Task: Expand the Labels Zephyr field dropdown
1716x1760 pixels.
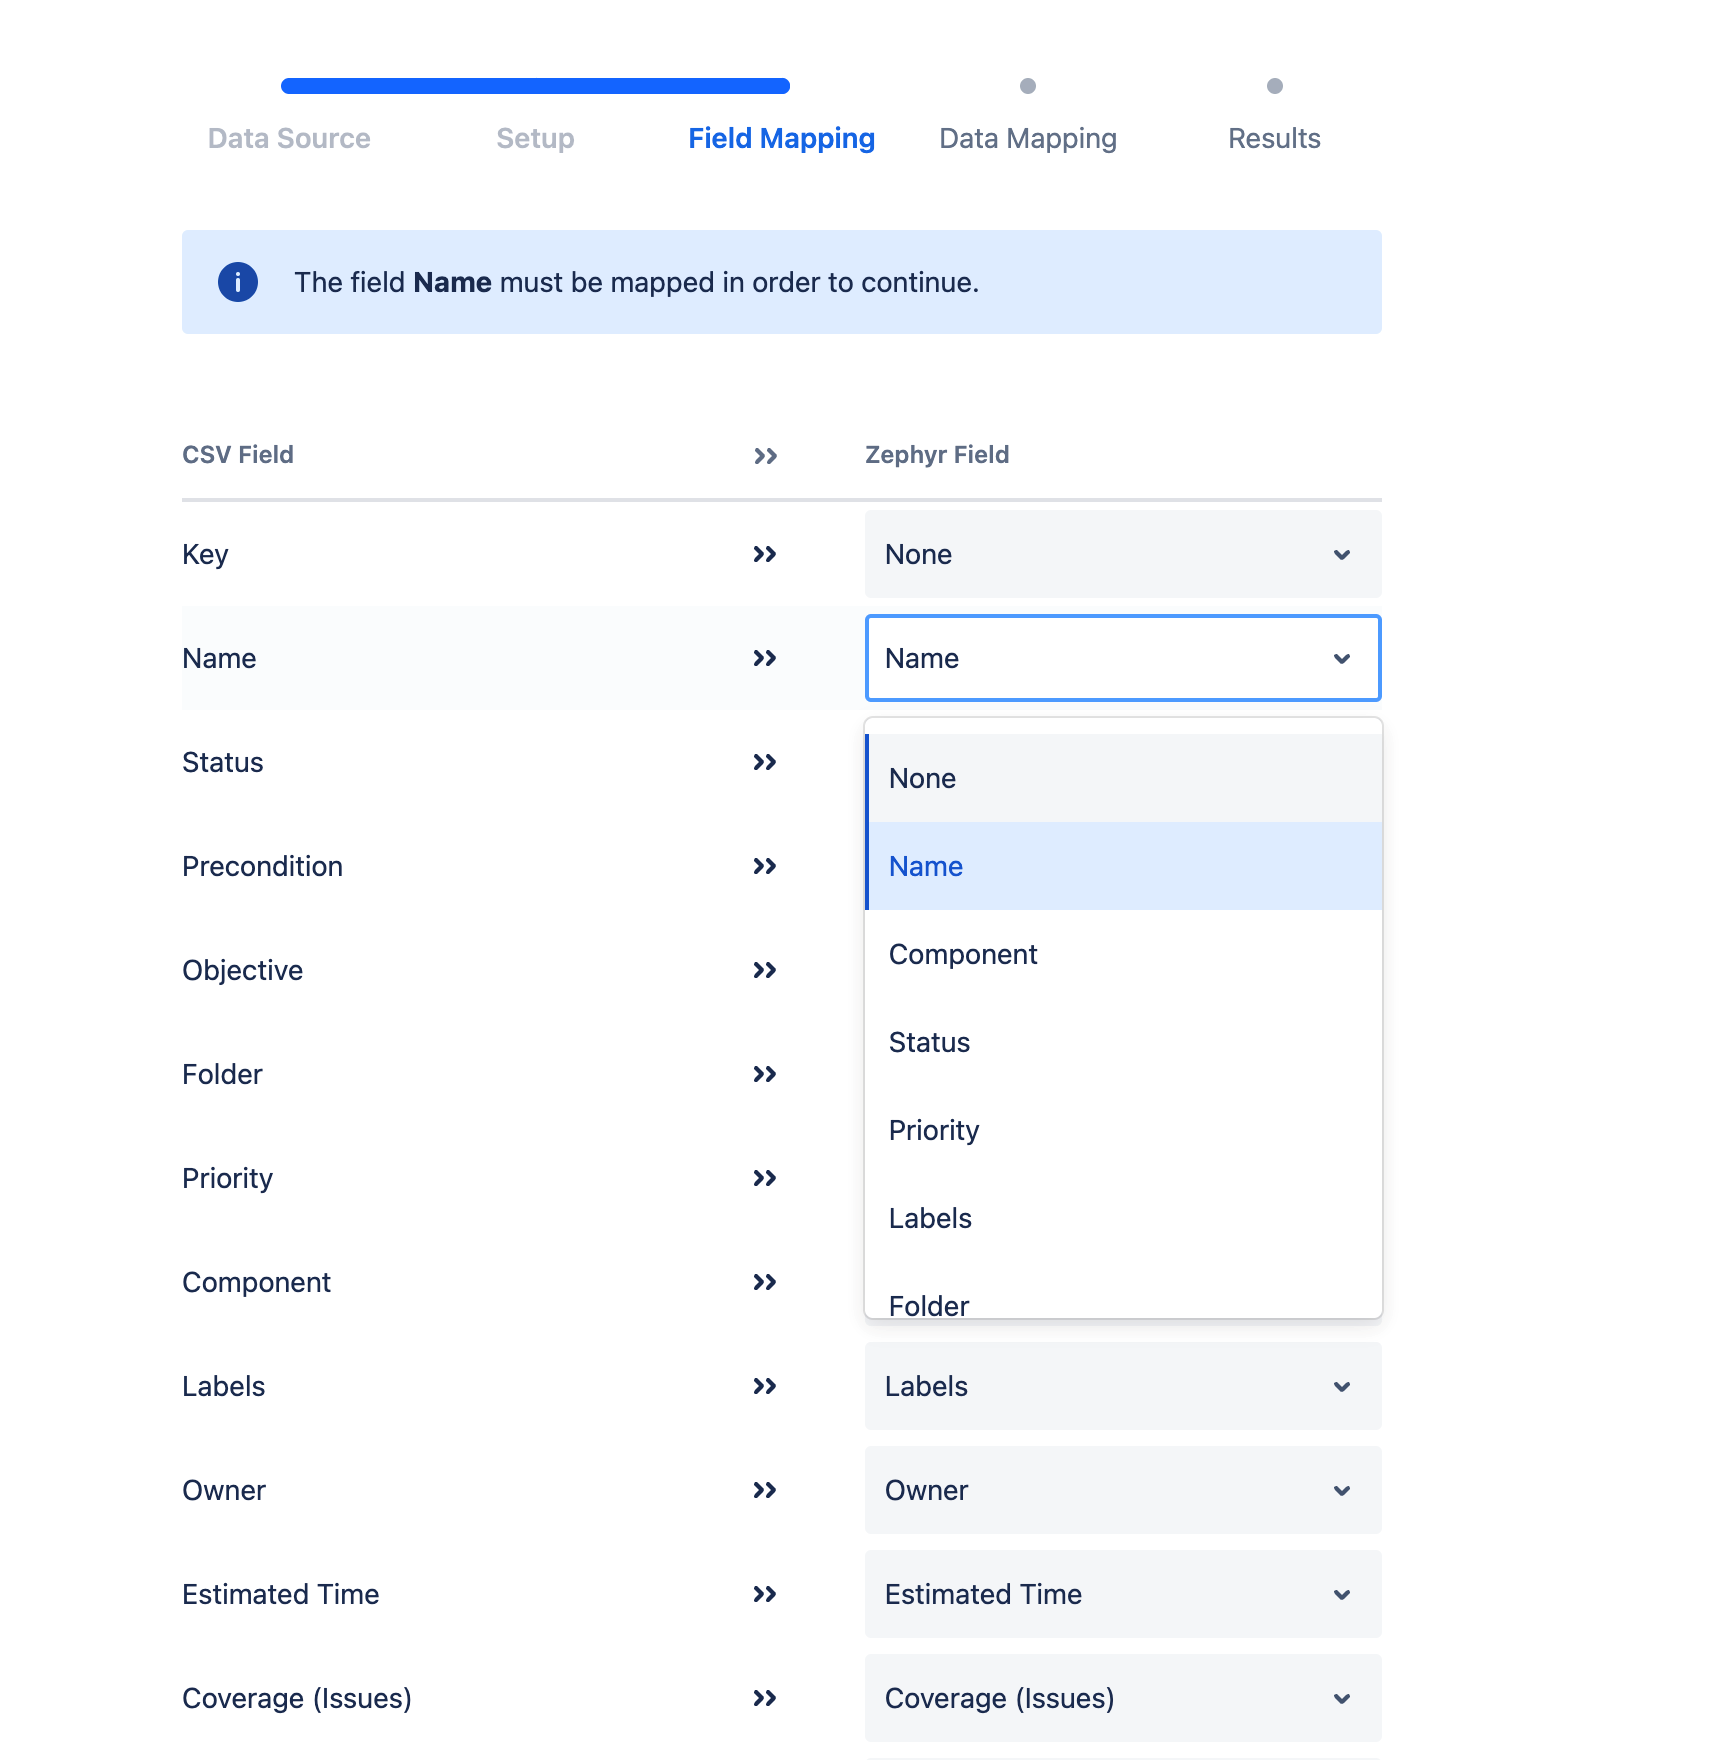Action: pyautogui.click(x=1122, y=1386)
